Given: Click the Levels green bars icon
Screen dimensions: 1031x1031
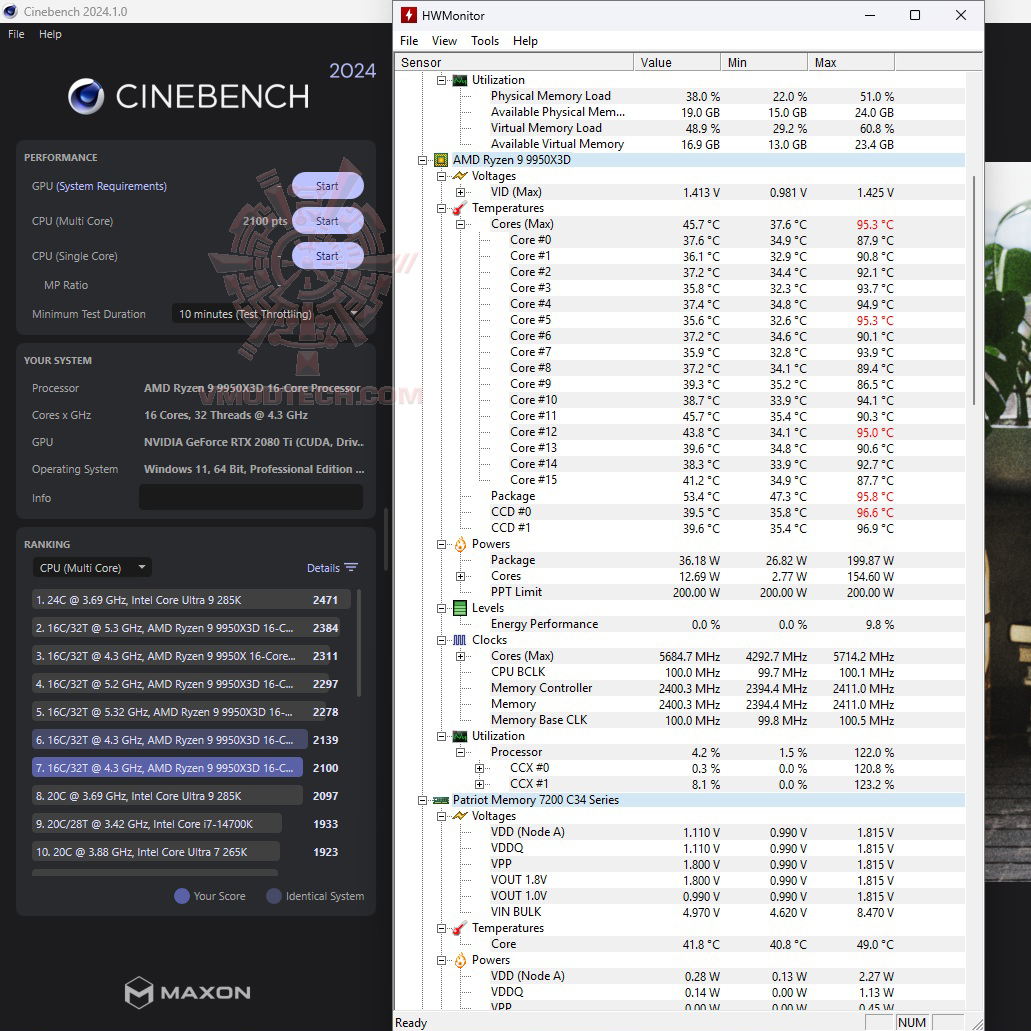Looking at the screenshot, I should (460, 608).
